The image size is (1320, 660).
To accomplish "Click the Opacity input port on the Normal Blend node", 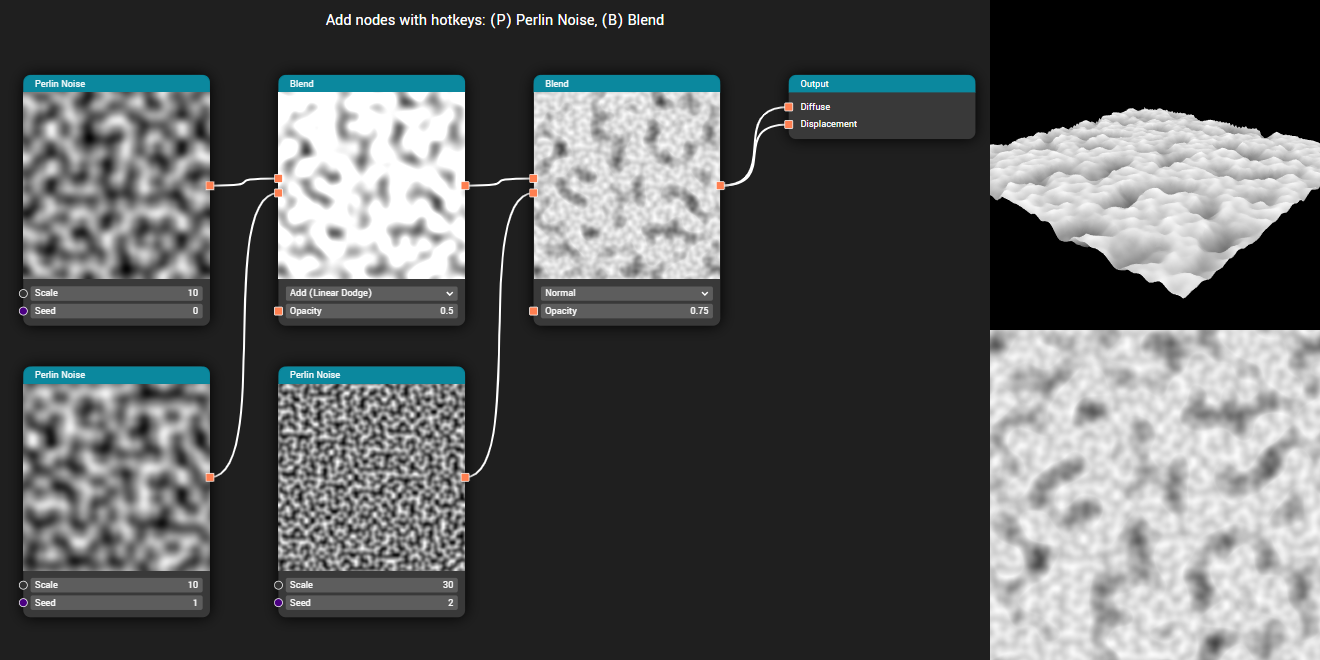I will coord(533,311).
